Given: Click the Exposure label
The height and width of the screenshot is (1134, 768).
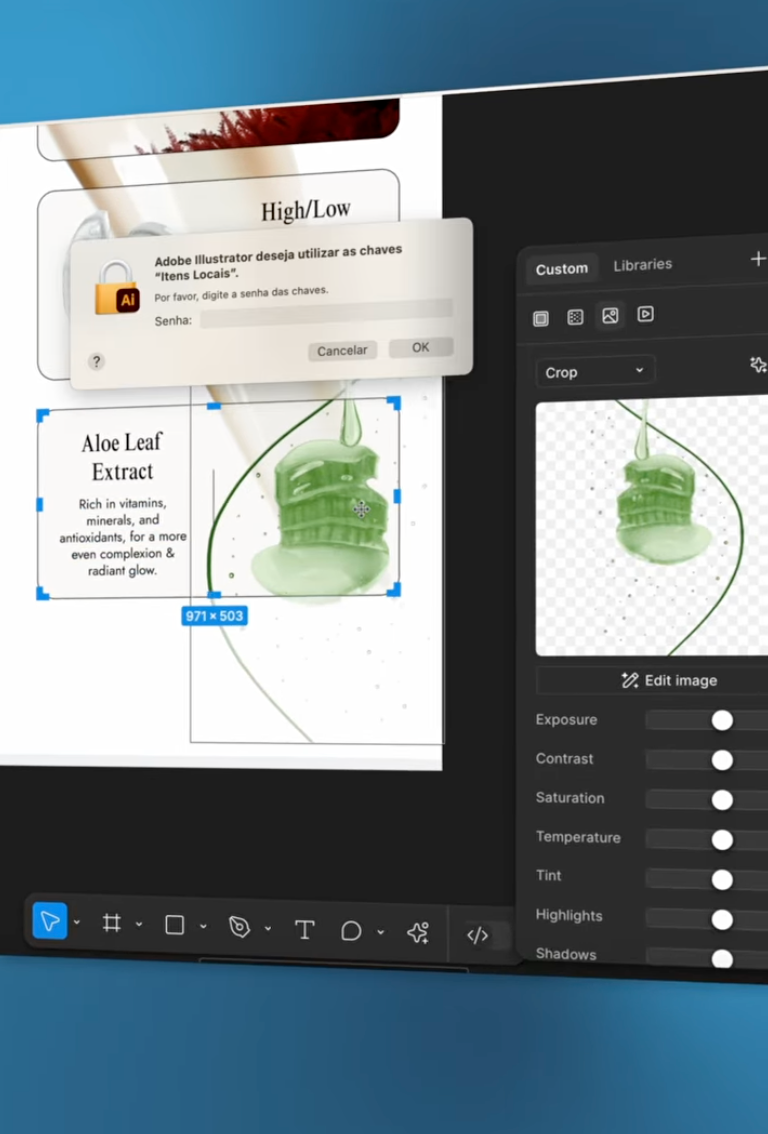Looking at the screenshot, I should point(566,720).
